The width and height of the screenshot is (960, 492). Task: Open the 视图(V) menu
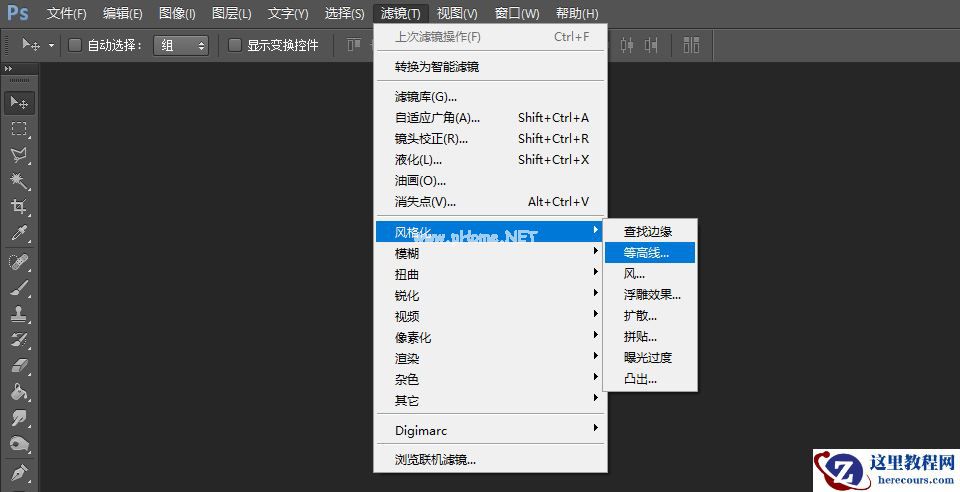(x=457, y=13)
